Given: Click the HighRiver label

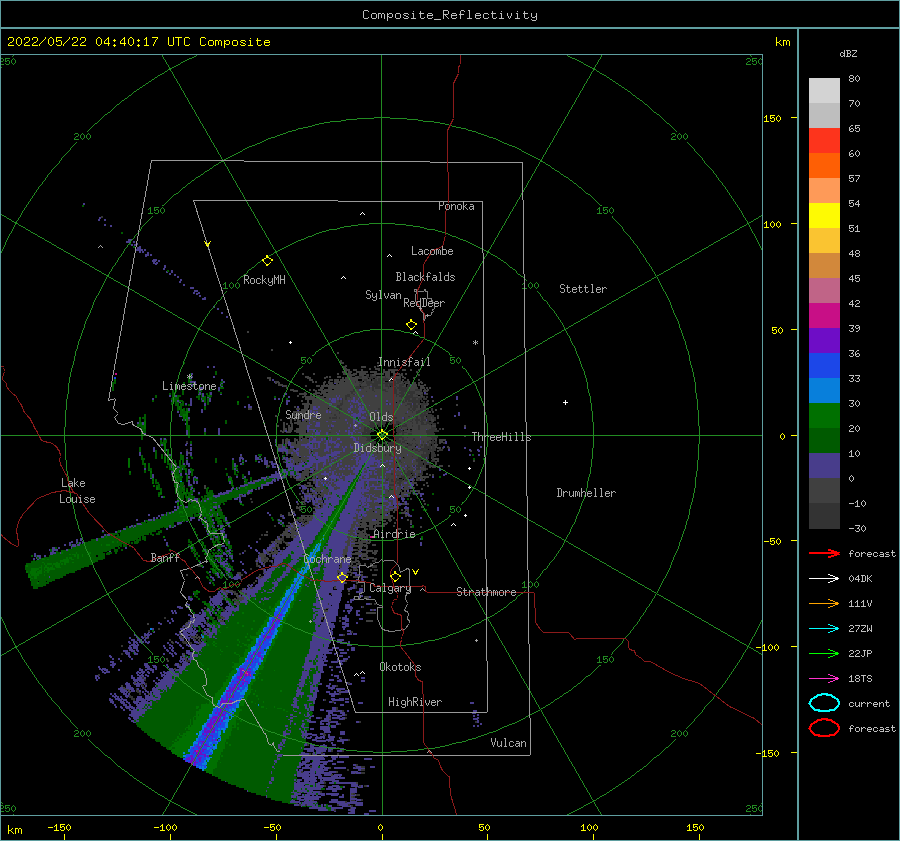Looking at the screenshot, I should point(415,702).
